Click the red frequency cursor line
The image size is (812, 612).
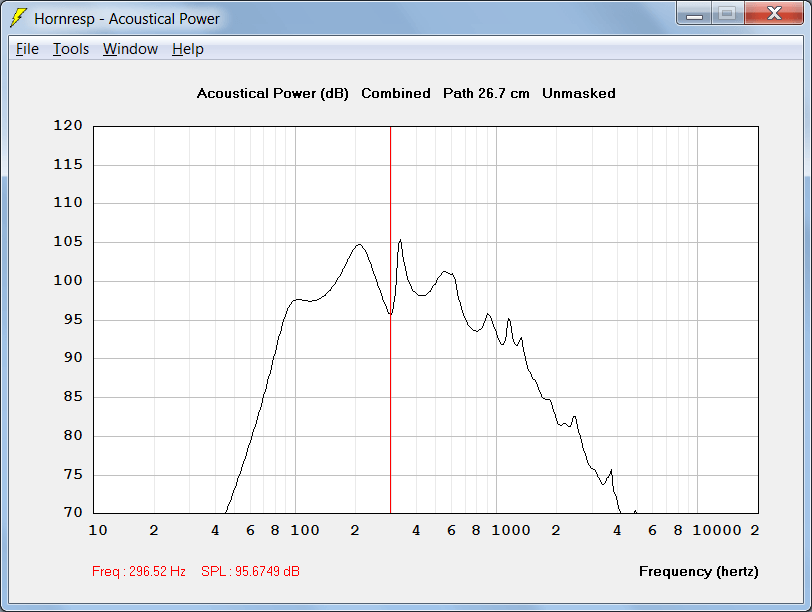pyautogui.click(x=390, y=319)
